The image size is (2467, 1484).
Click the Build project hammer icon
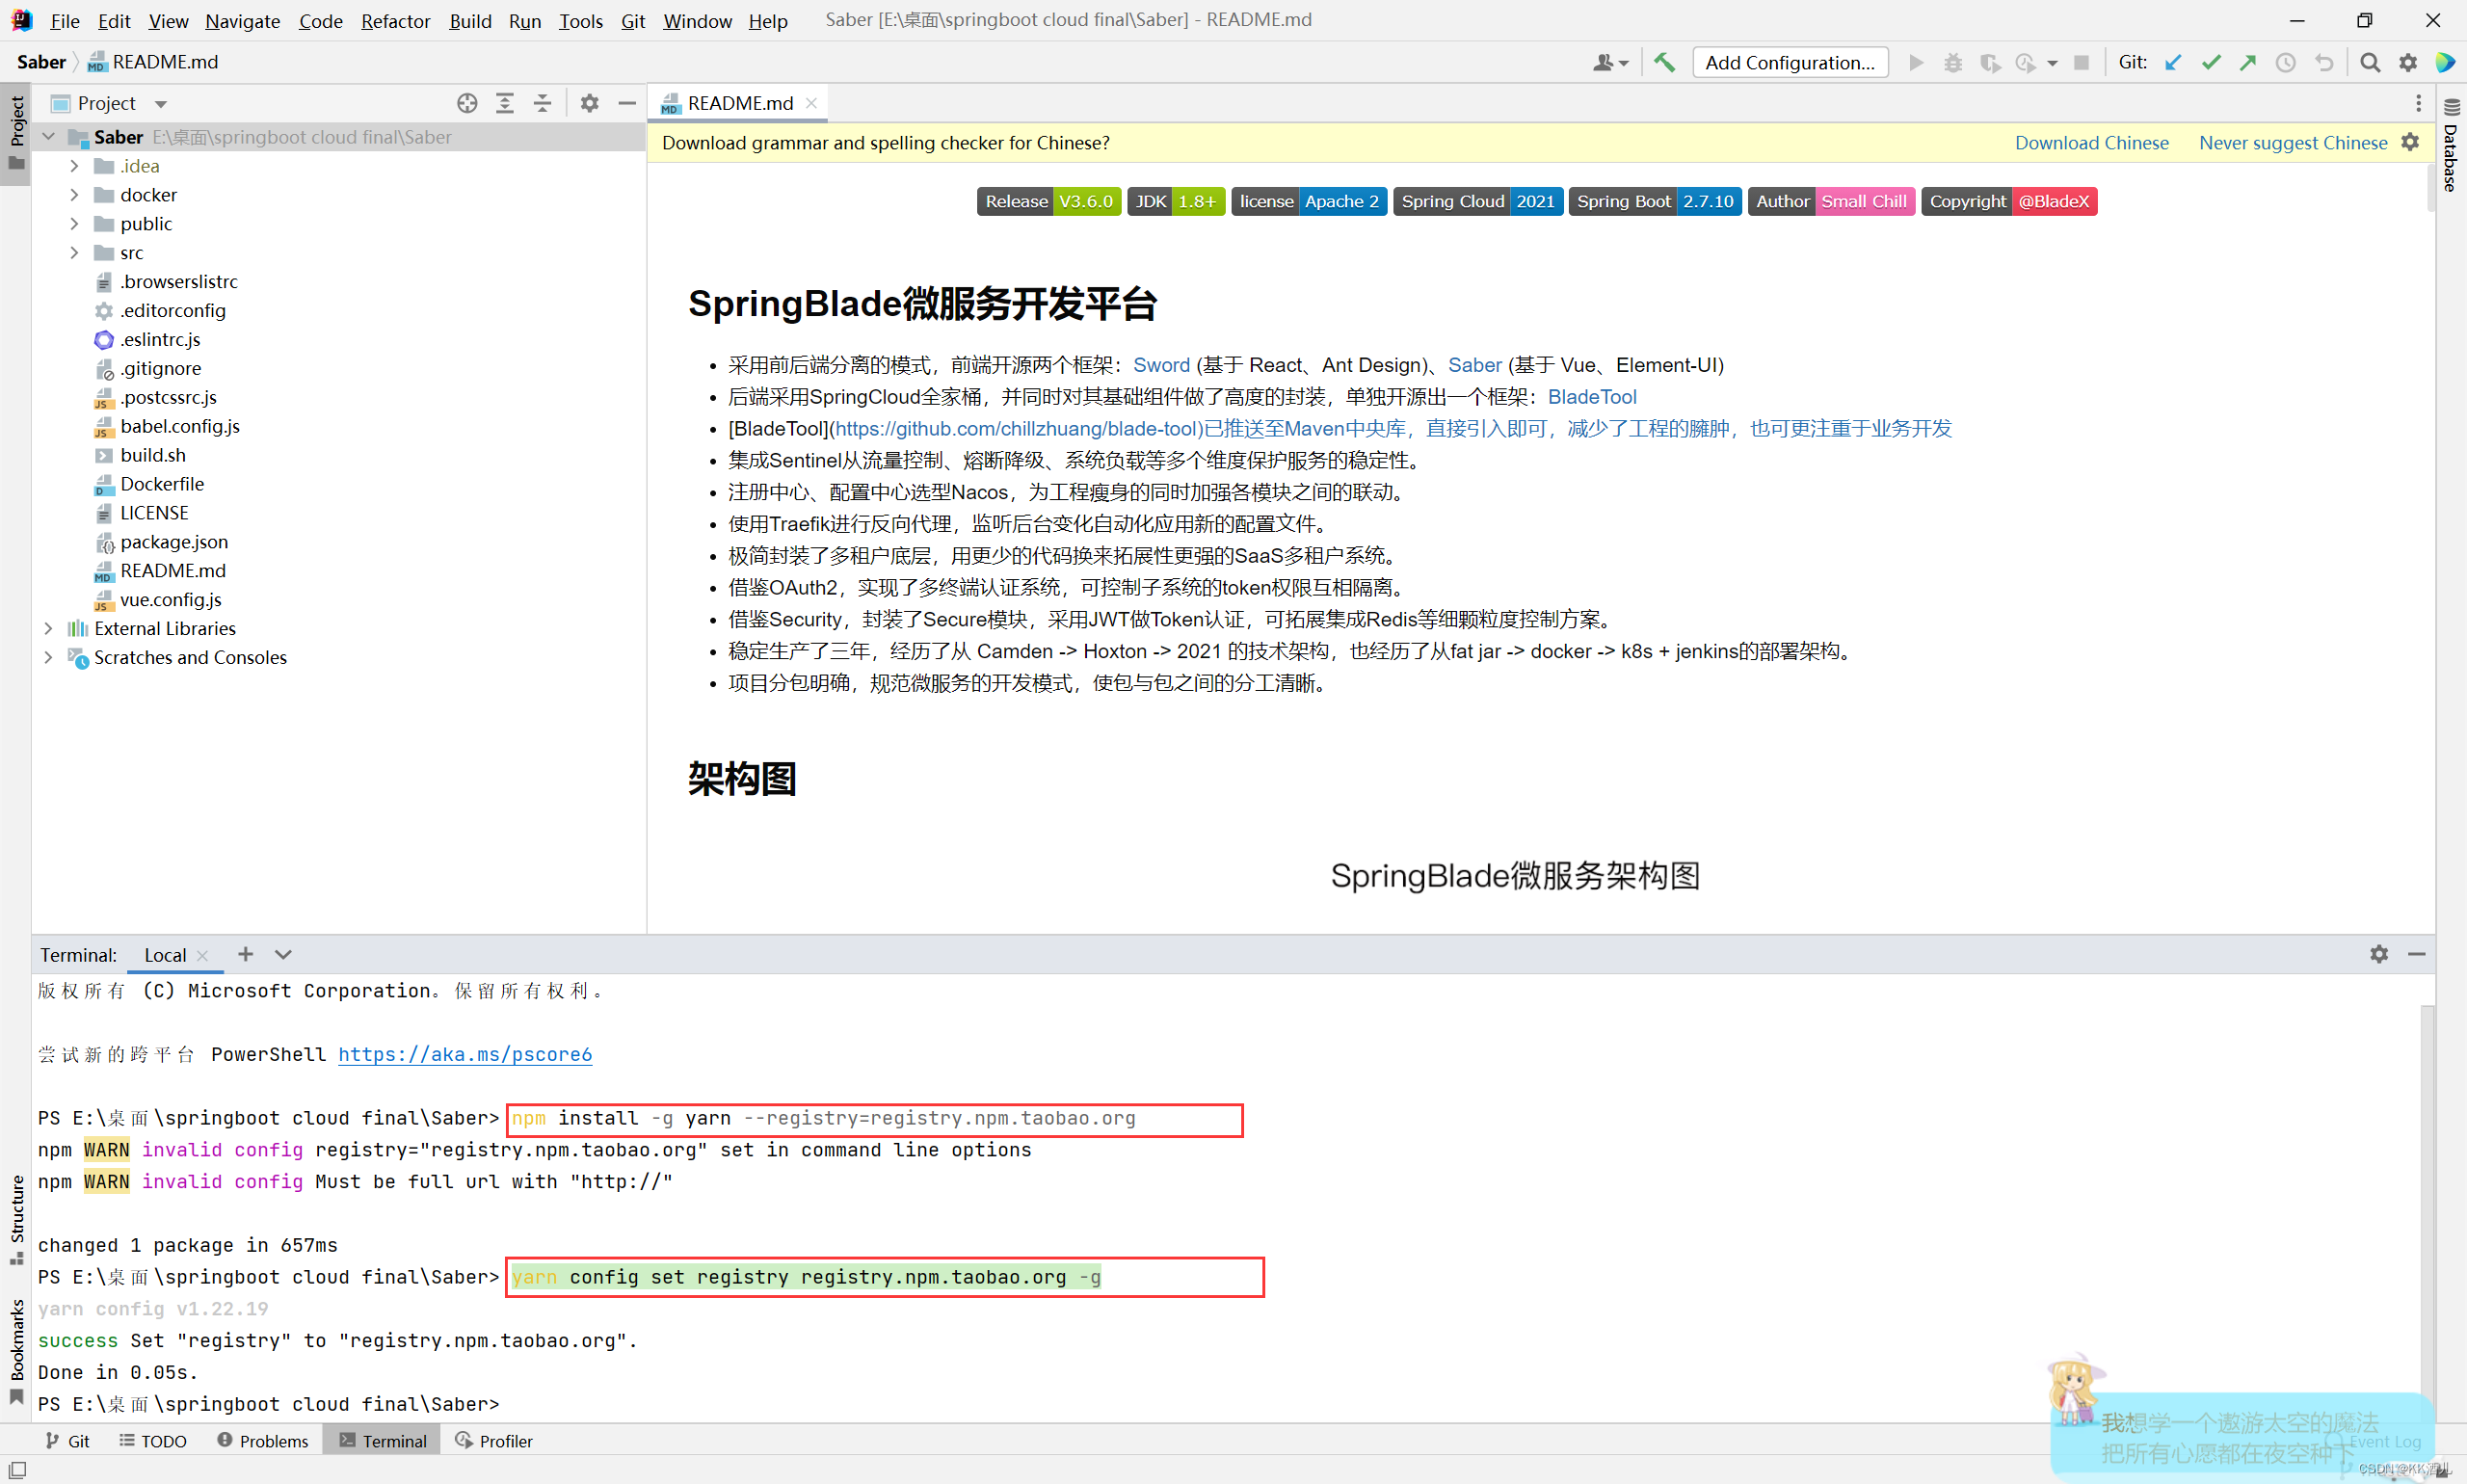coord(1664,62)
